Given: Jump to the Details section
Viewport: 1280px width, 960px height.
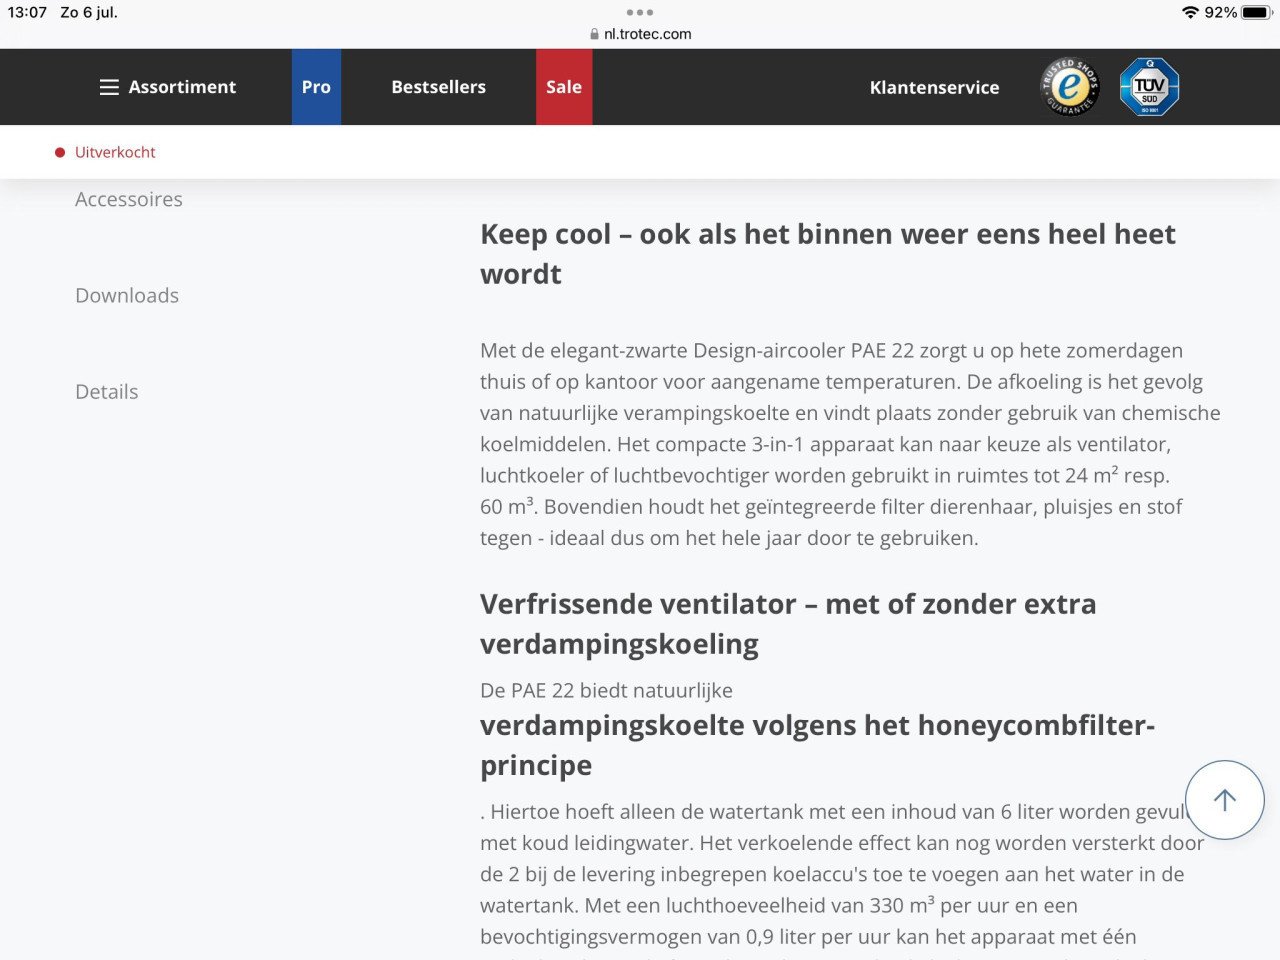Looking at the screenshot, I should click(x=107, y=391).
